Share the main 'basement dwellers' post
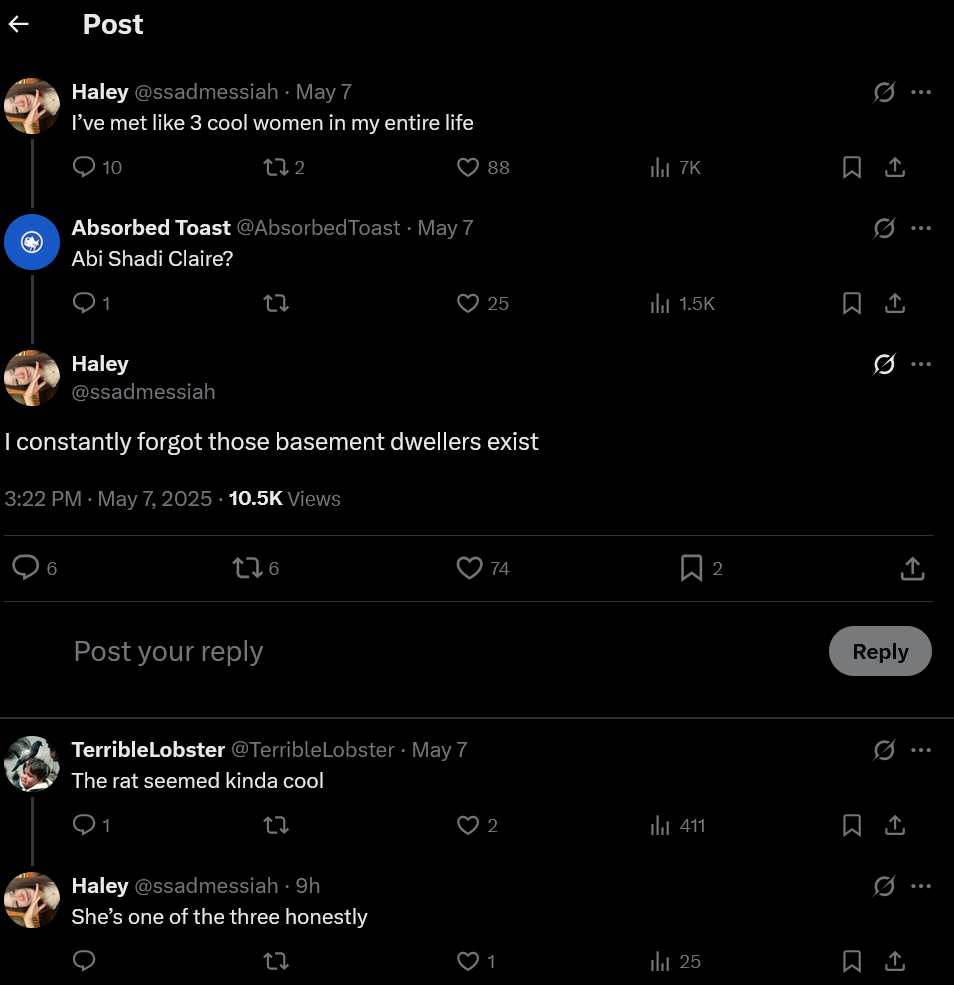 coord(912,569)
